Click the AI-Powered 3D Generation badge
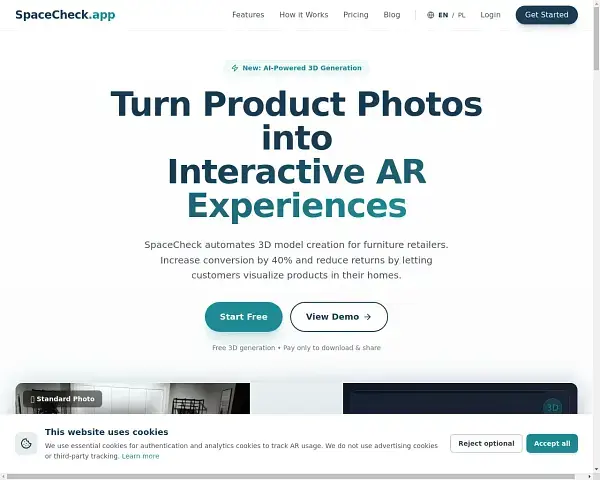This screenshot has width=600, height=480. point(296,68)
